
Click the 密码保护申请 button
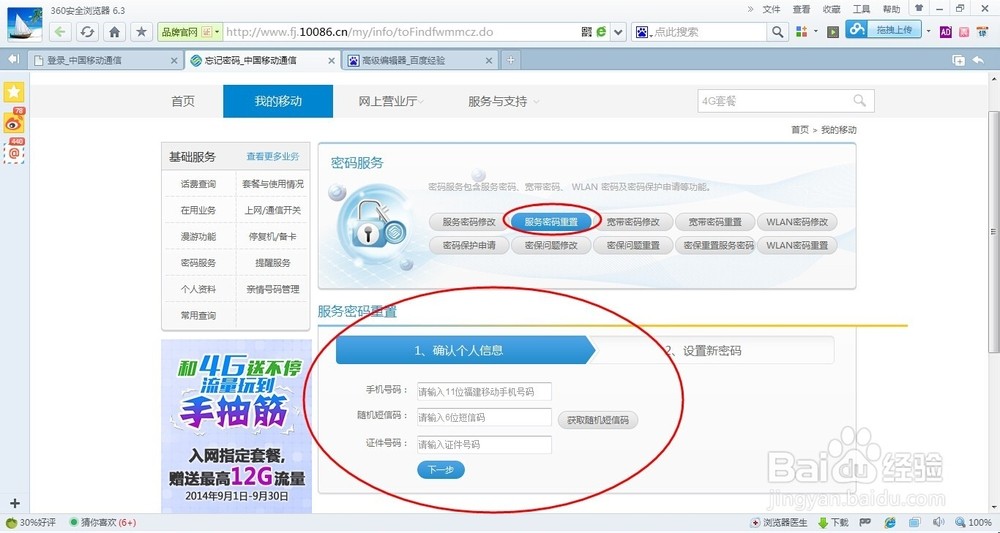coord(469,245)
